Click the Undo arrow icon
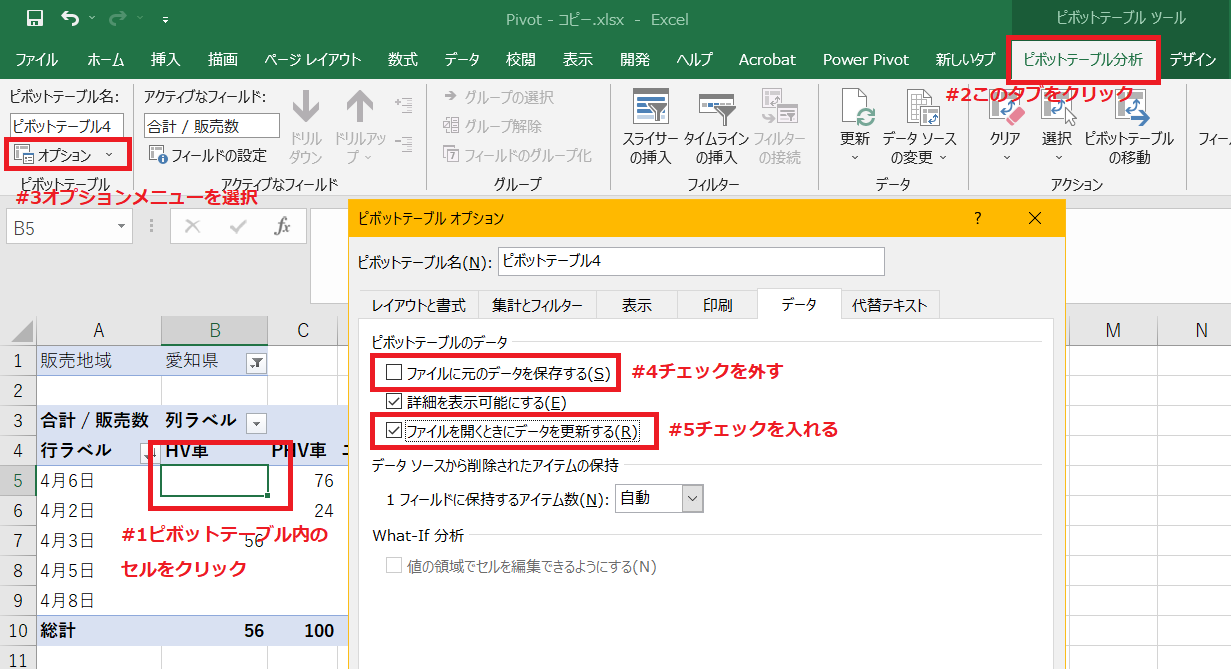Image resolution: width=1231 pixels, height=669 pixels. (69, 18)
